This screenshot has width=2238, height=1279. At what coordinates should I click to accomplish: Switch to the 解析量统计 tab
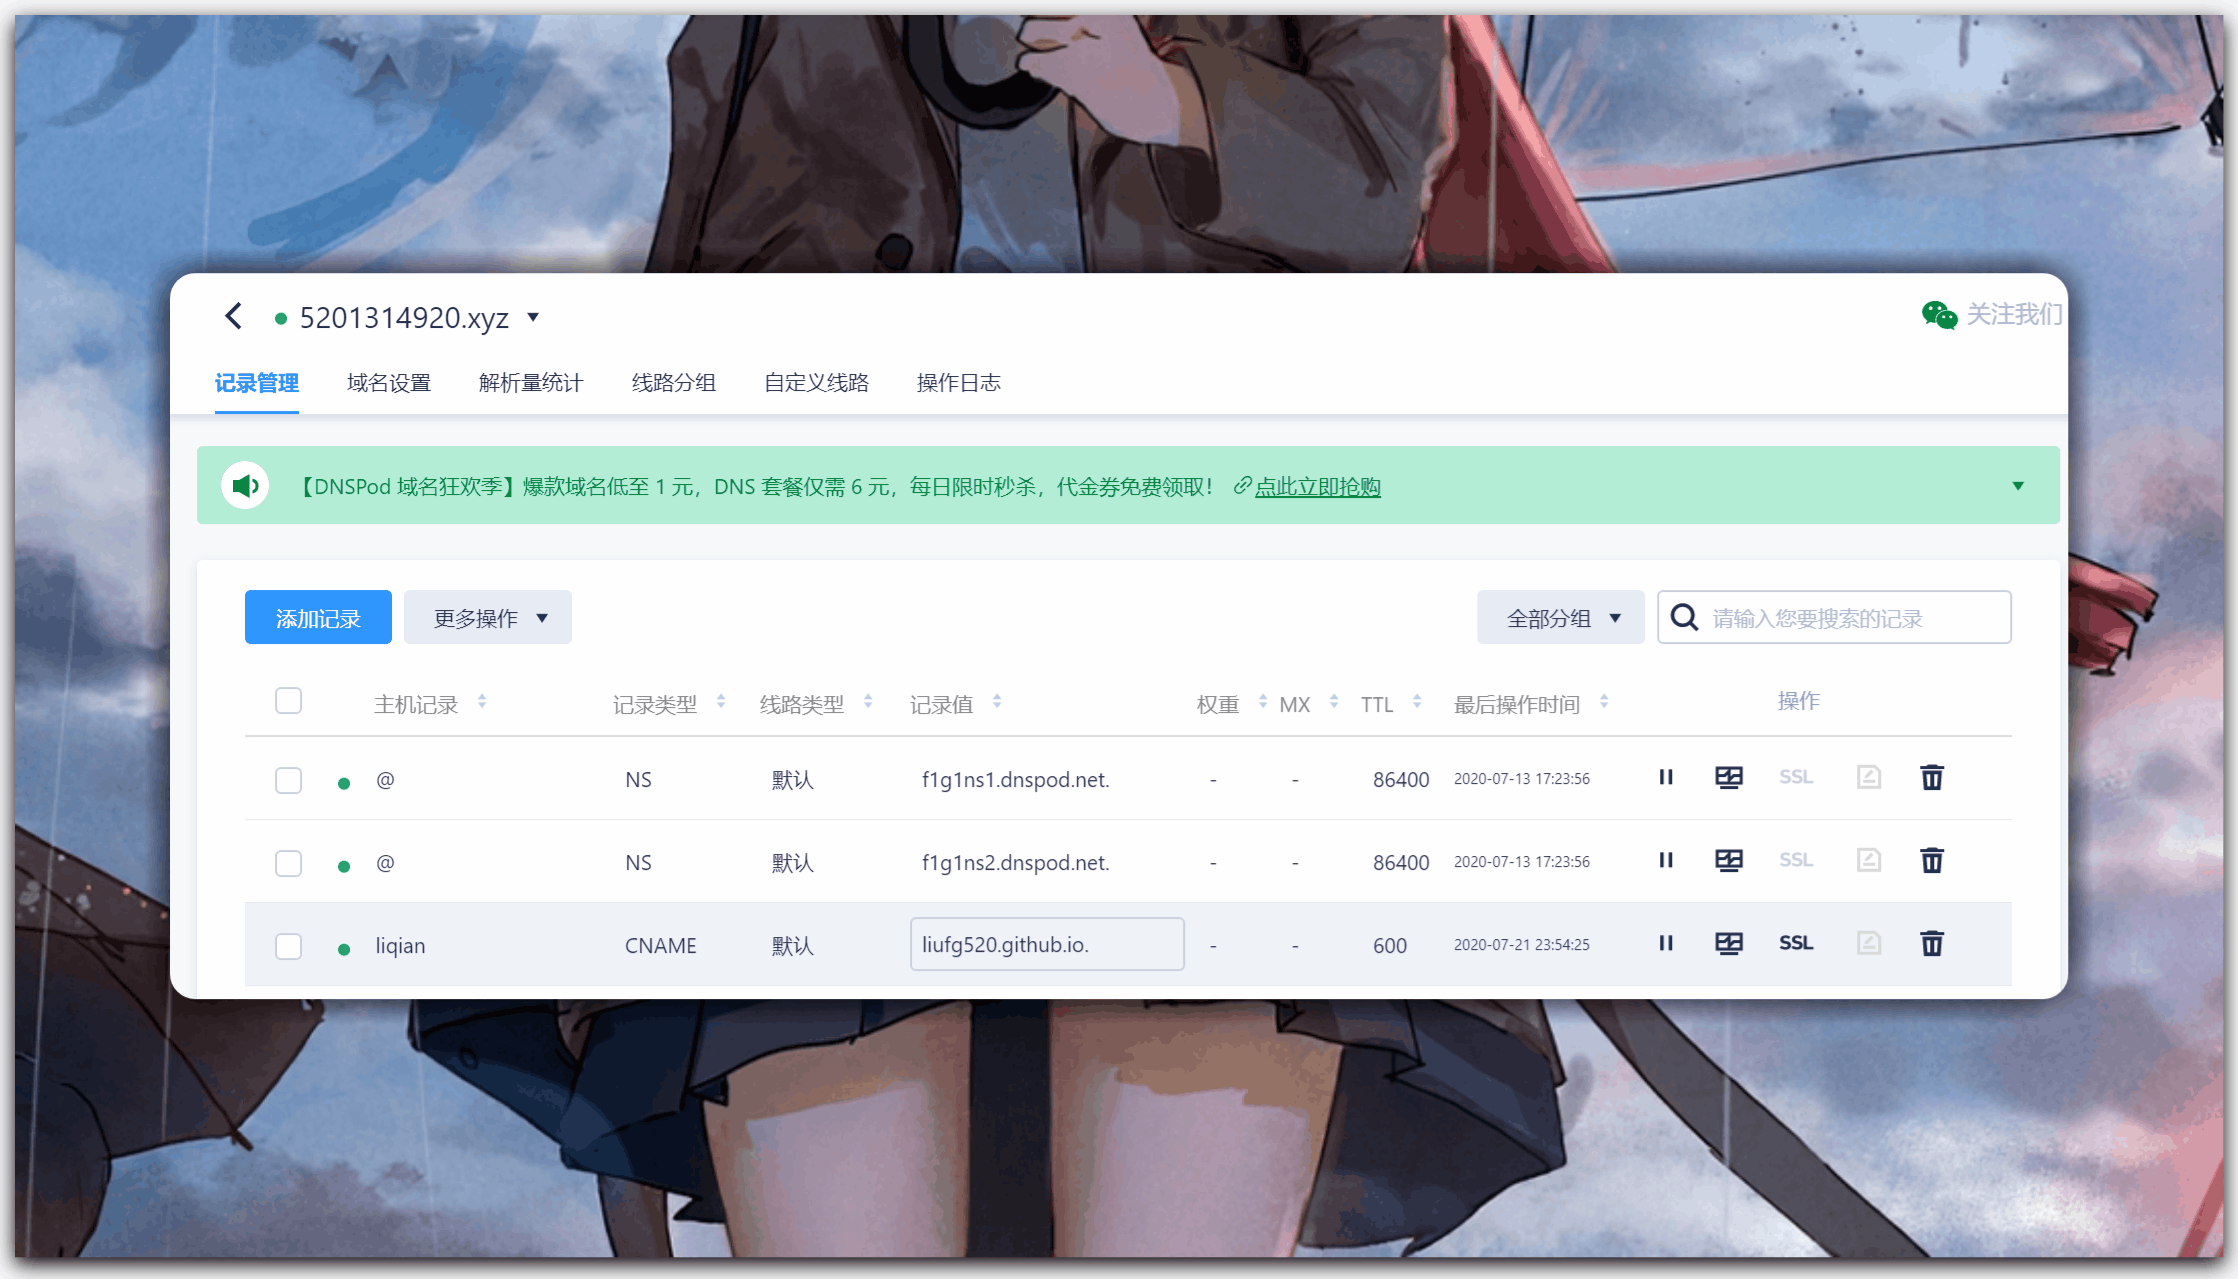[x=531, y=383]
